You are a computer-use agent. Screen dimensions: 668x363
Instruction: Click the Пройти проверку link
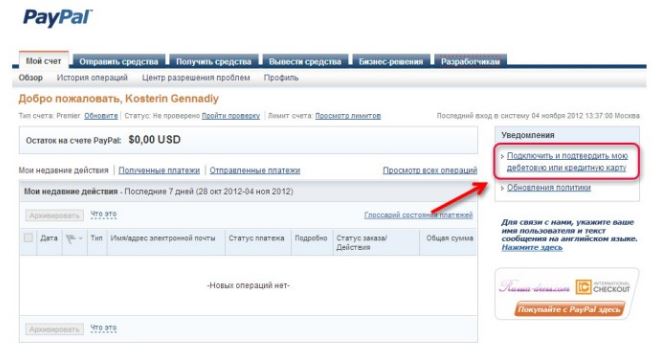(x=230, y=116)
